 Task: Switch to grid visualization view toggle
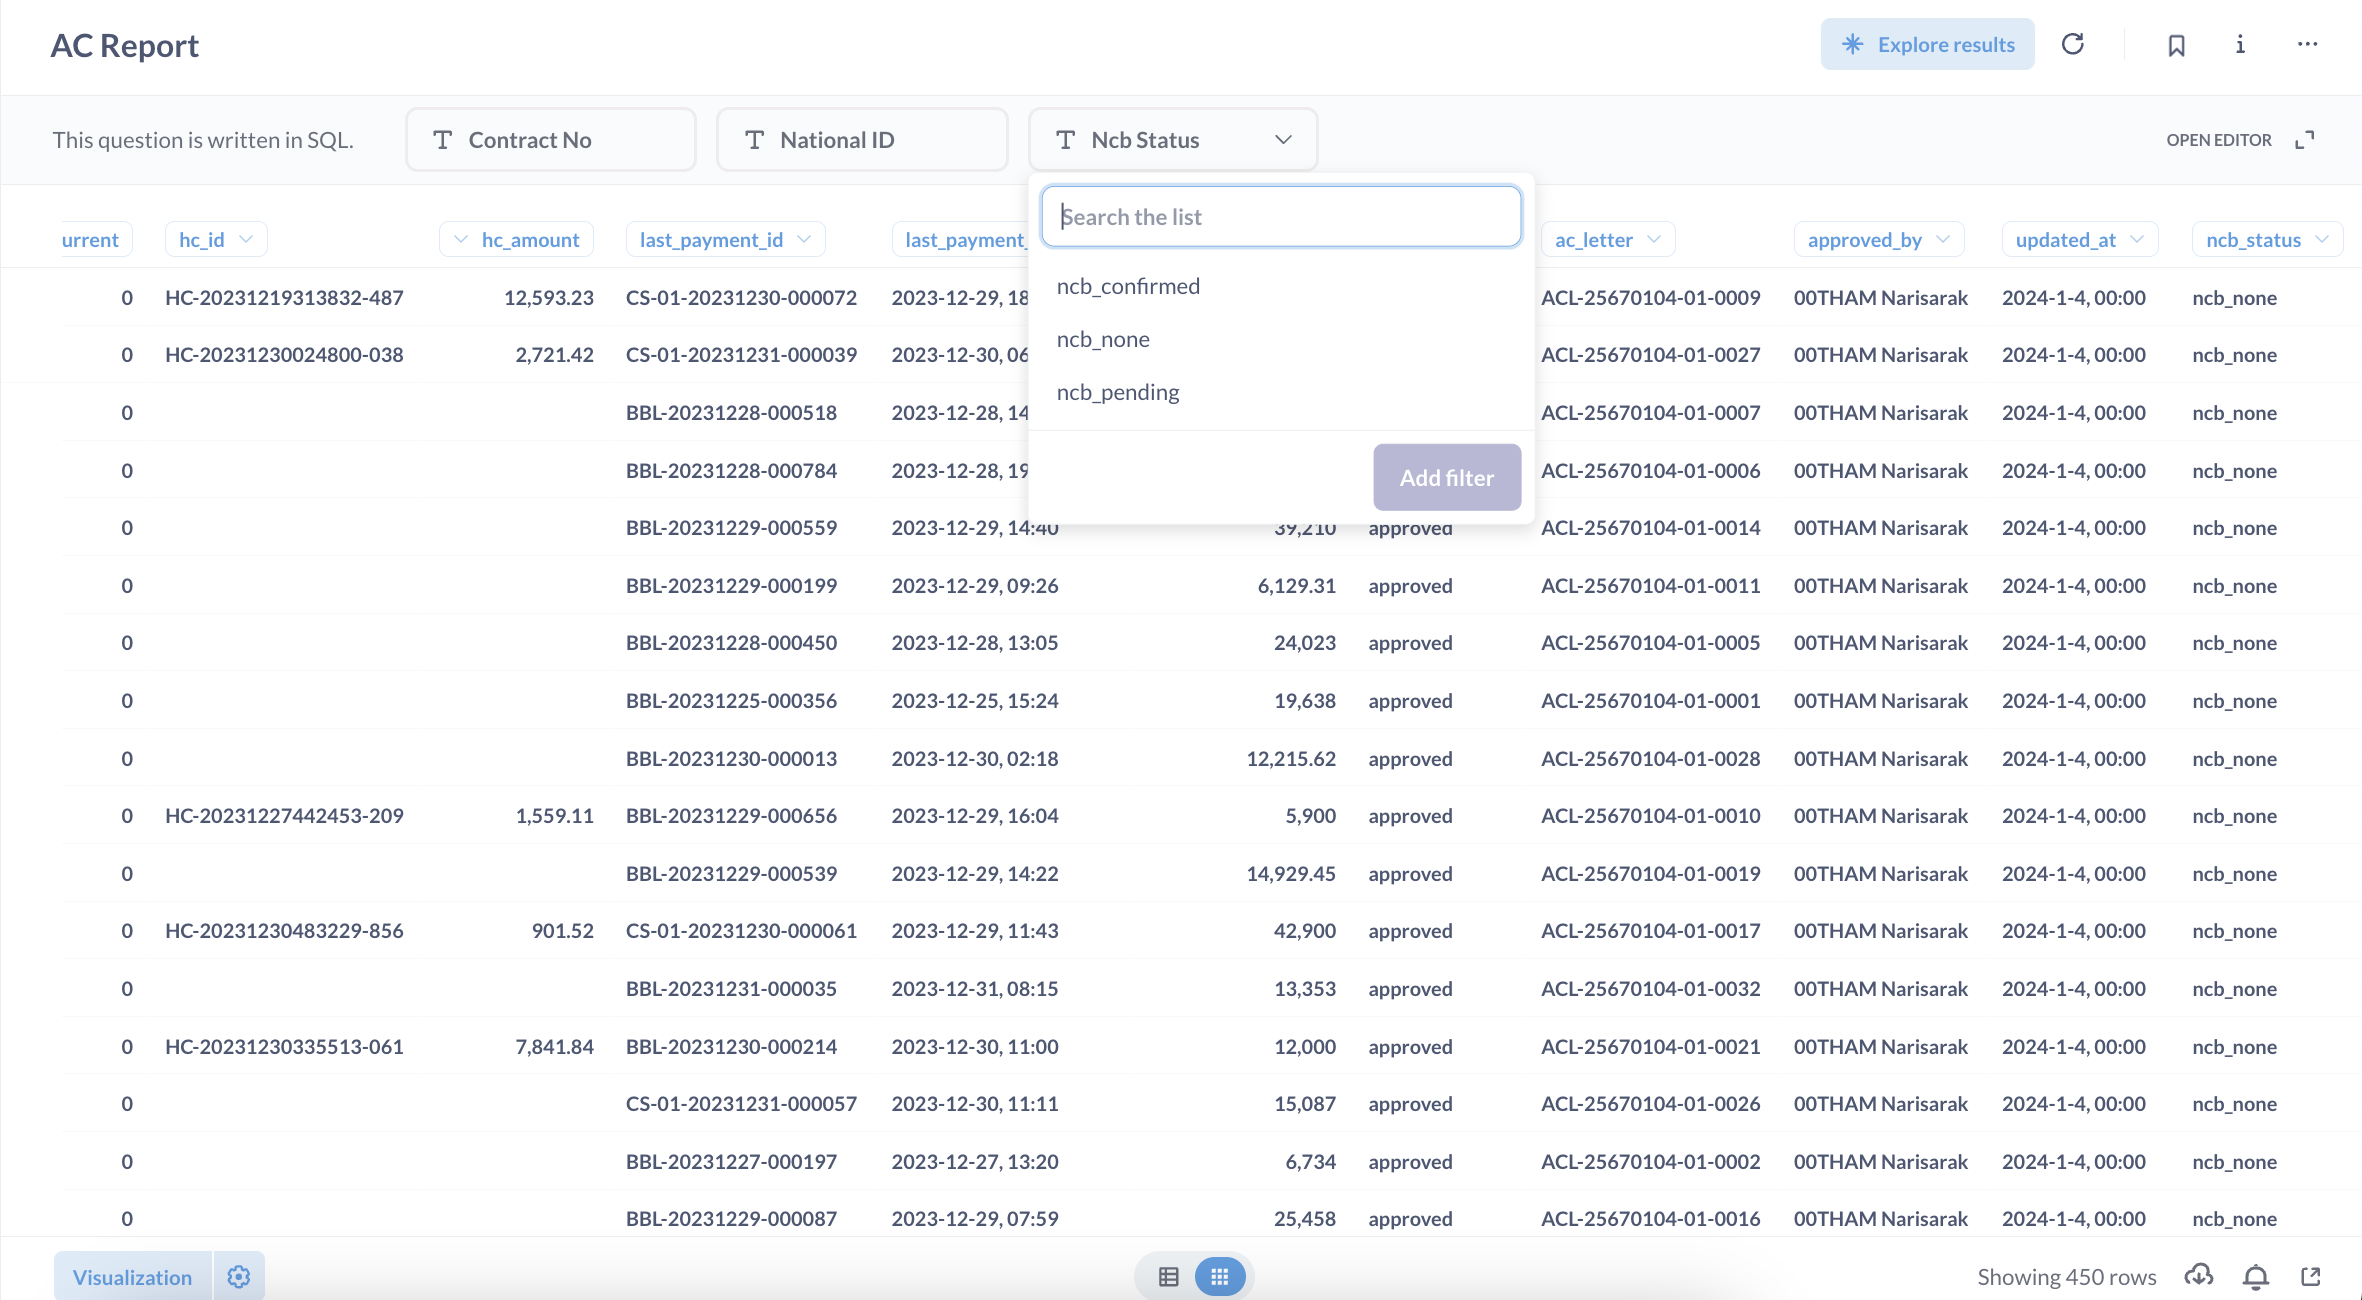pyautogui.click(x=1219, y=1277)
